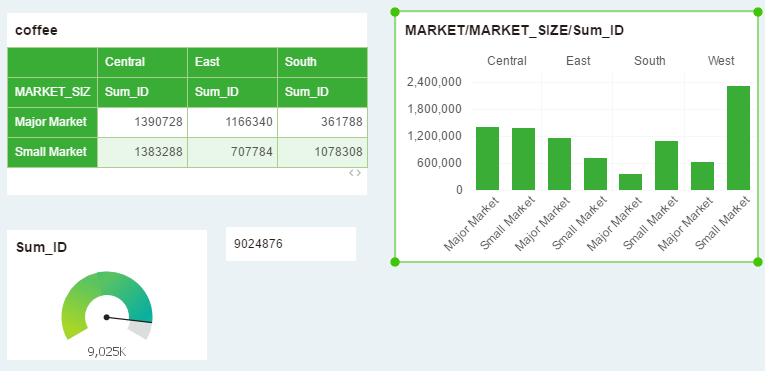
Task: Click cell value 1383288
Action: 142,152
